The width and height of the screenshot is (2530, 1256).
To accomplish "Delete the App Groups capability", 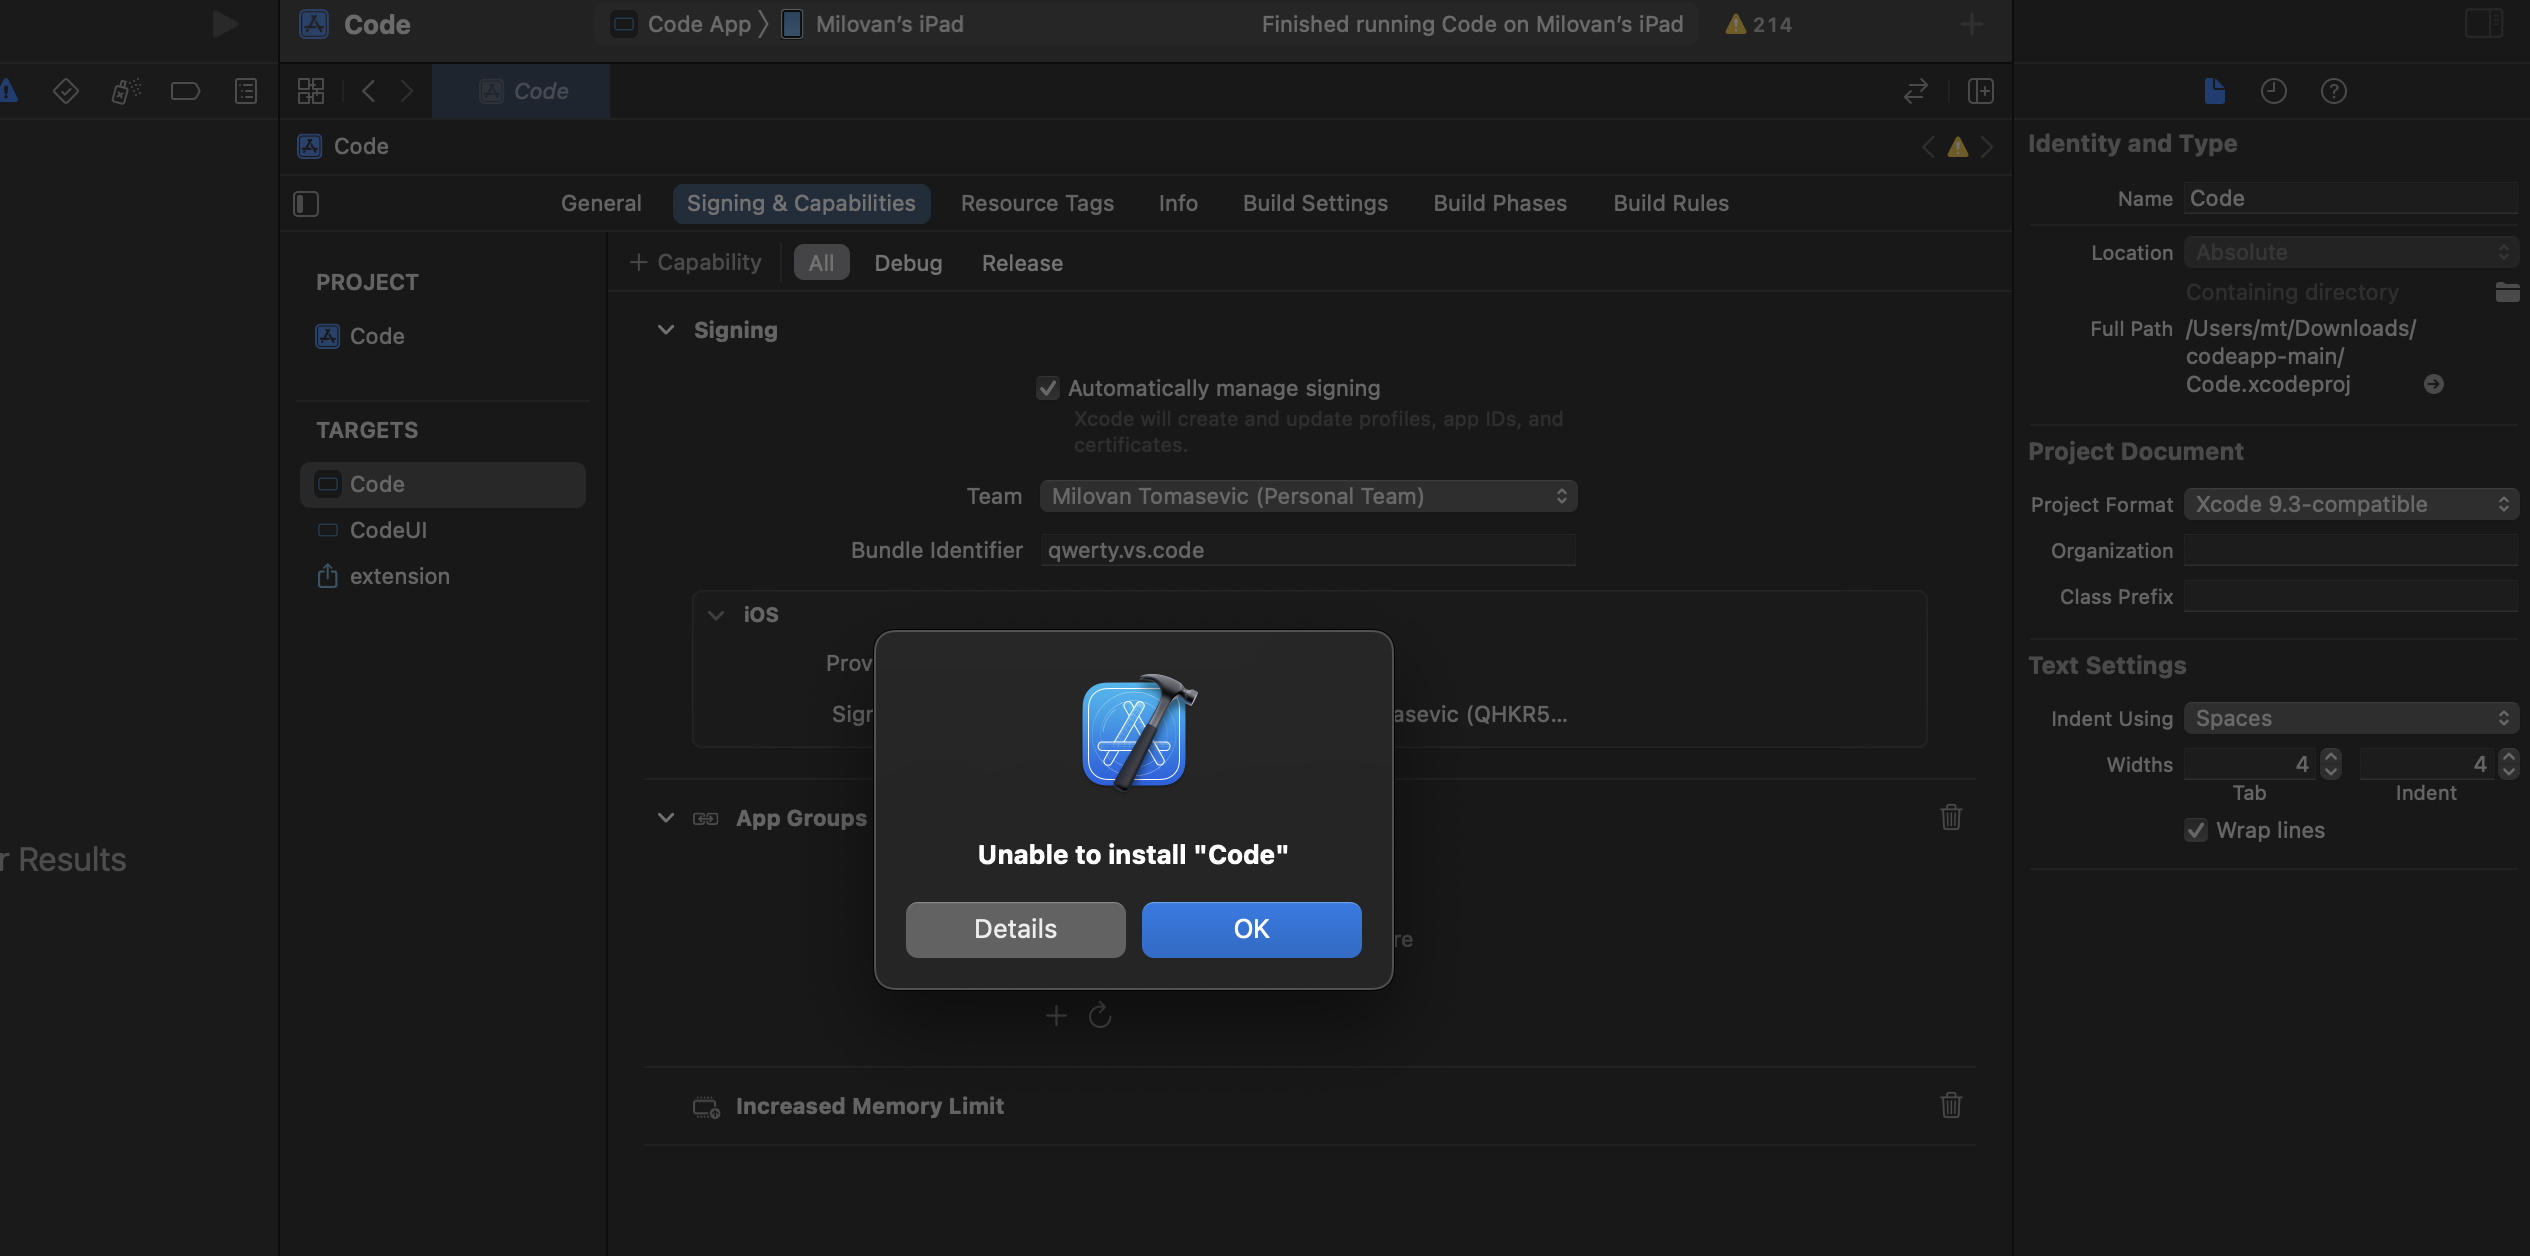I will (1951, 817).
